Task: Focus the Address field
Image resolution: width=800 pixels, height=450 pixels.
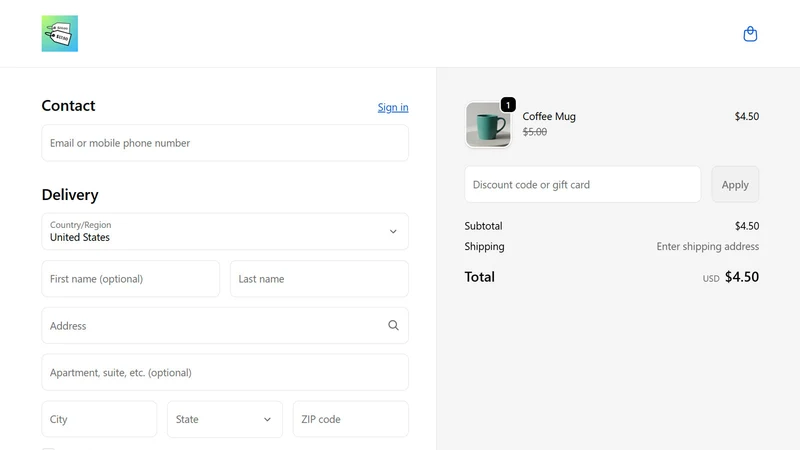Action: pyautogui.click(x=225, y=326)
